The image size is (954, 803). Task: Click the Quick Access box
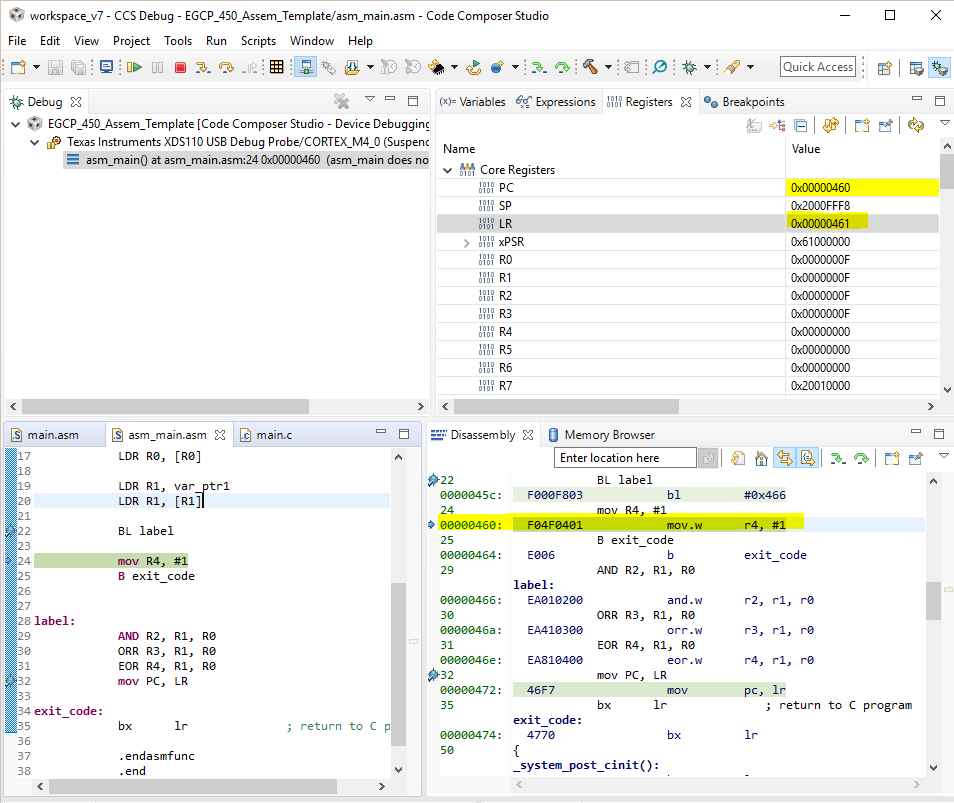point(817,67)
